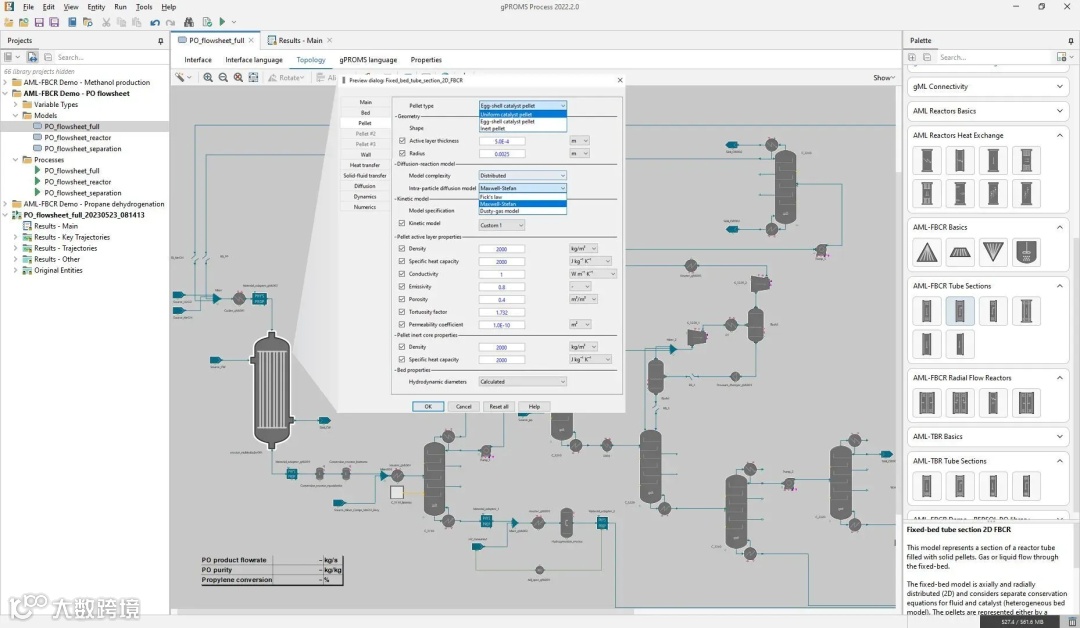Viewport: 1080px width, 628px height.
Task: Select first AML-TBR Tube Sections icon
Action: [x=927, y=486]
